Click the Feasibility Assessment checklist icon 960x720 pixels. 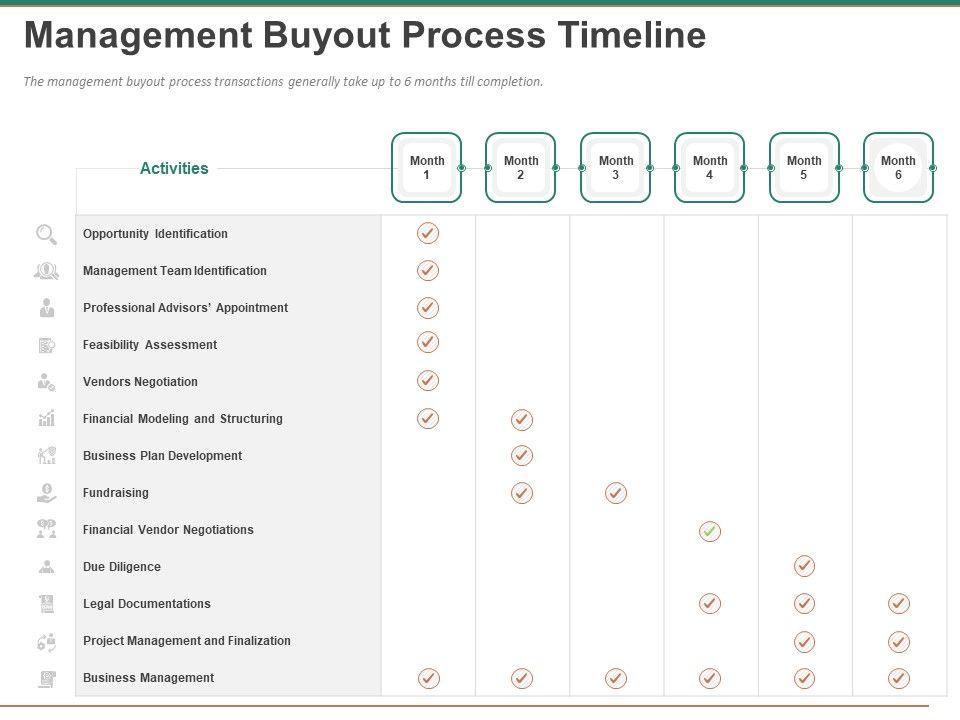click(x=46, y=345)
